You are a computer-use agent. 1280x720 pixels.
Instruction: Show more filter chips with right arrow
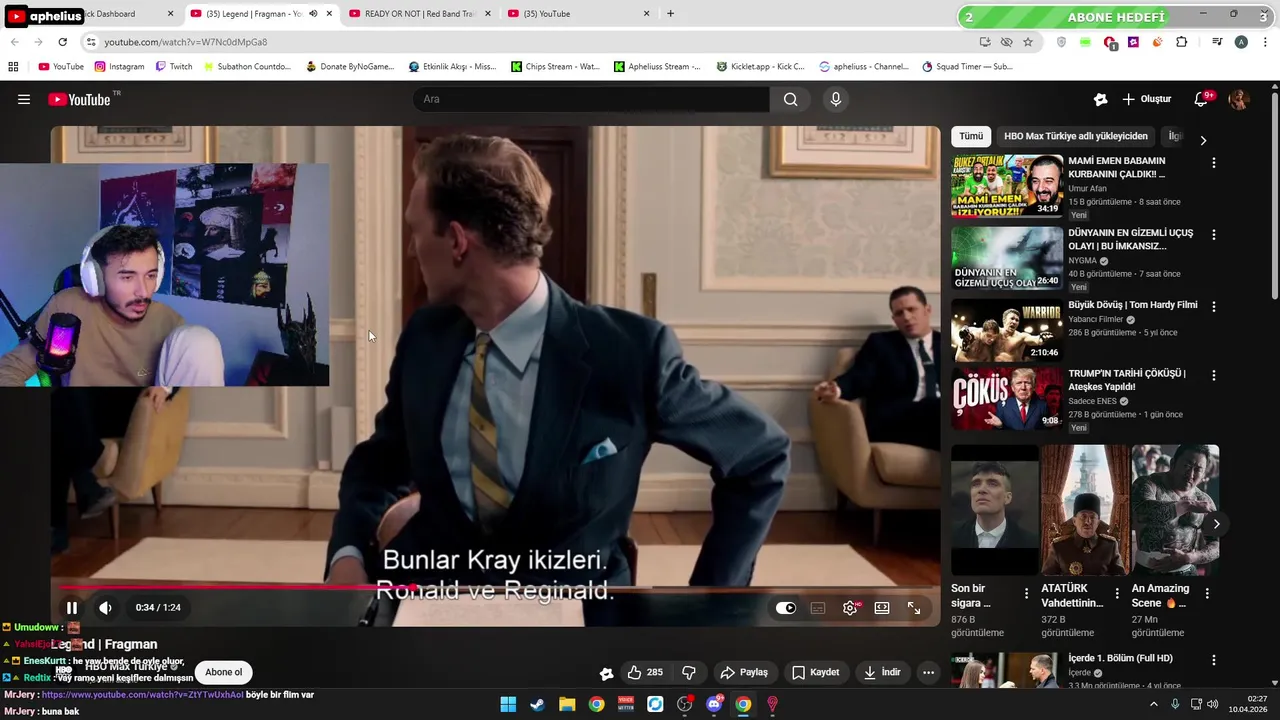pos(1203,140)
